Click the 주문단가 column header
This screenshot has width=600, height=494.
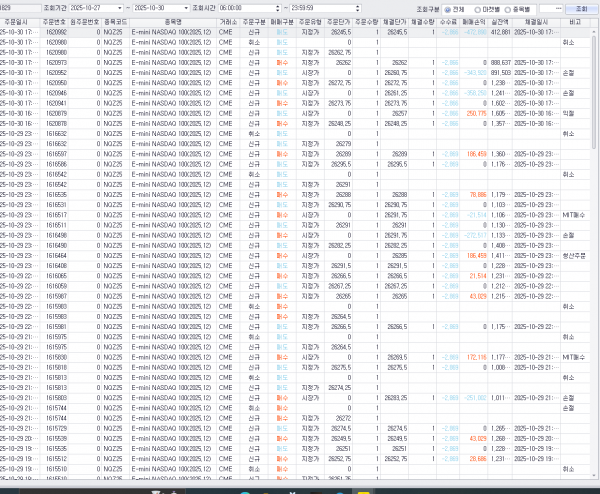[338, 22]
